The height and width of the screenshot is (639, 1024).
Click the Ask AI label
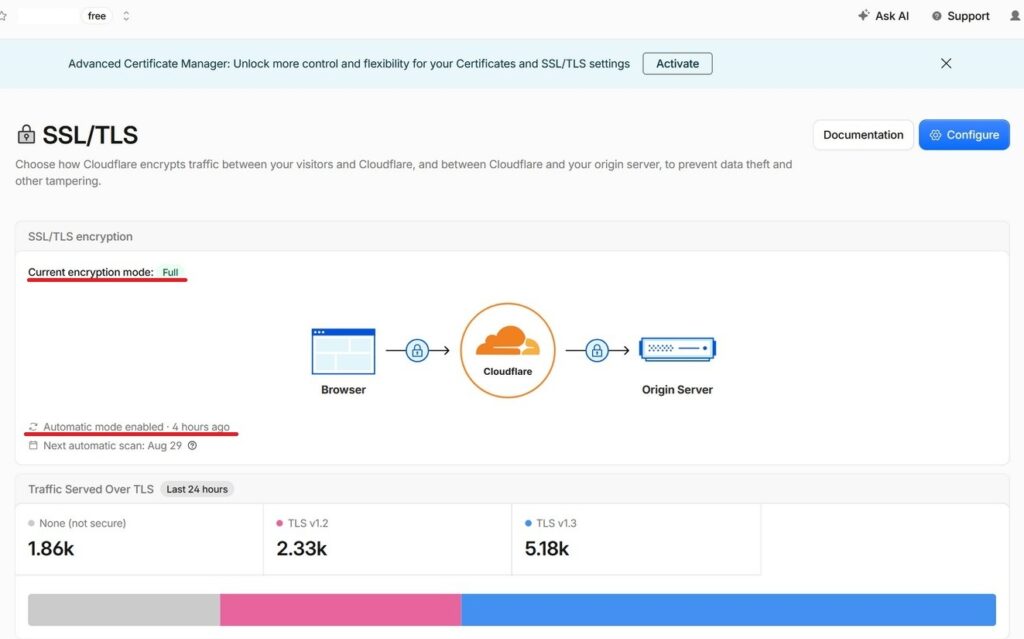click(x=892, y=16)
